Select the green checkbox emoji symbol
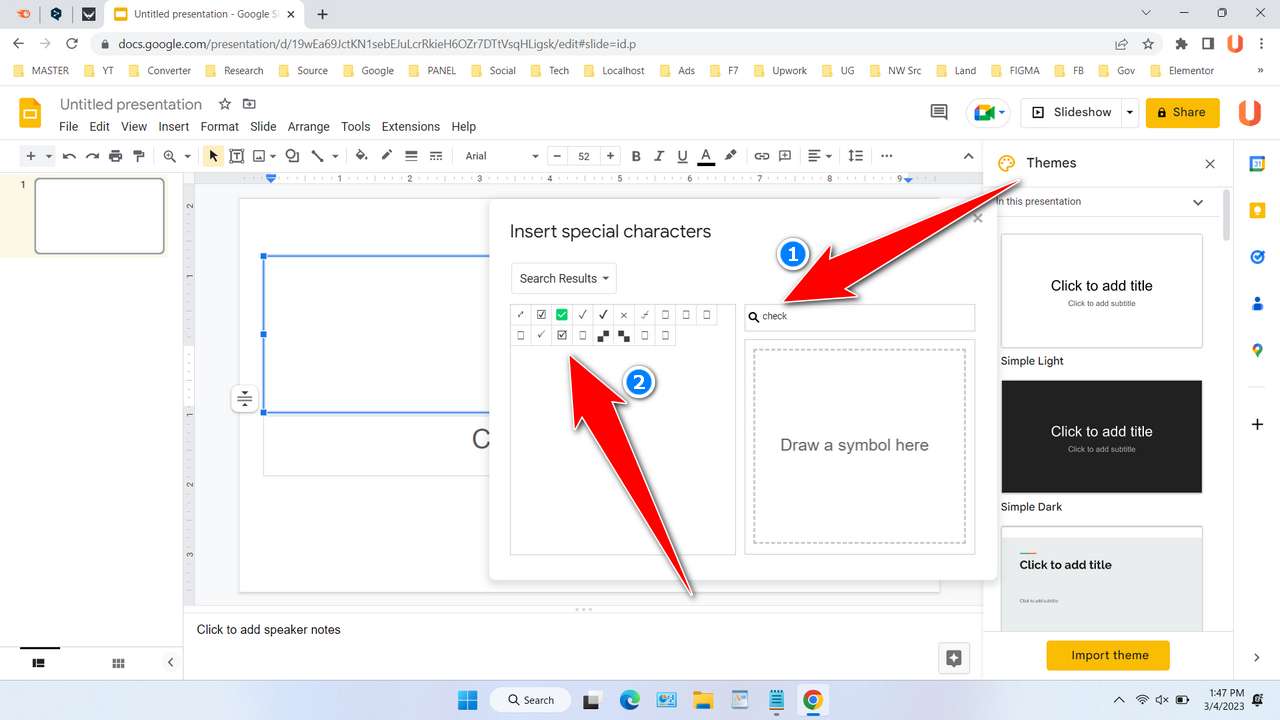 tap(561, 314)
